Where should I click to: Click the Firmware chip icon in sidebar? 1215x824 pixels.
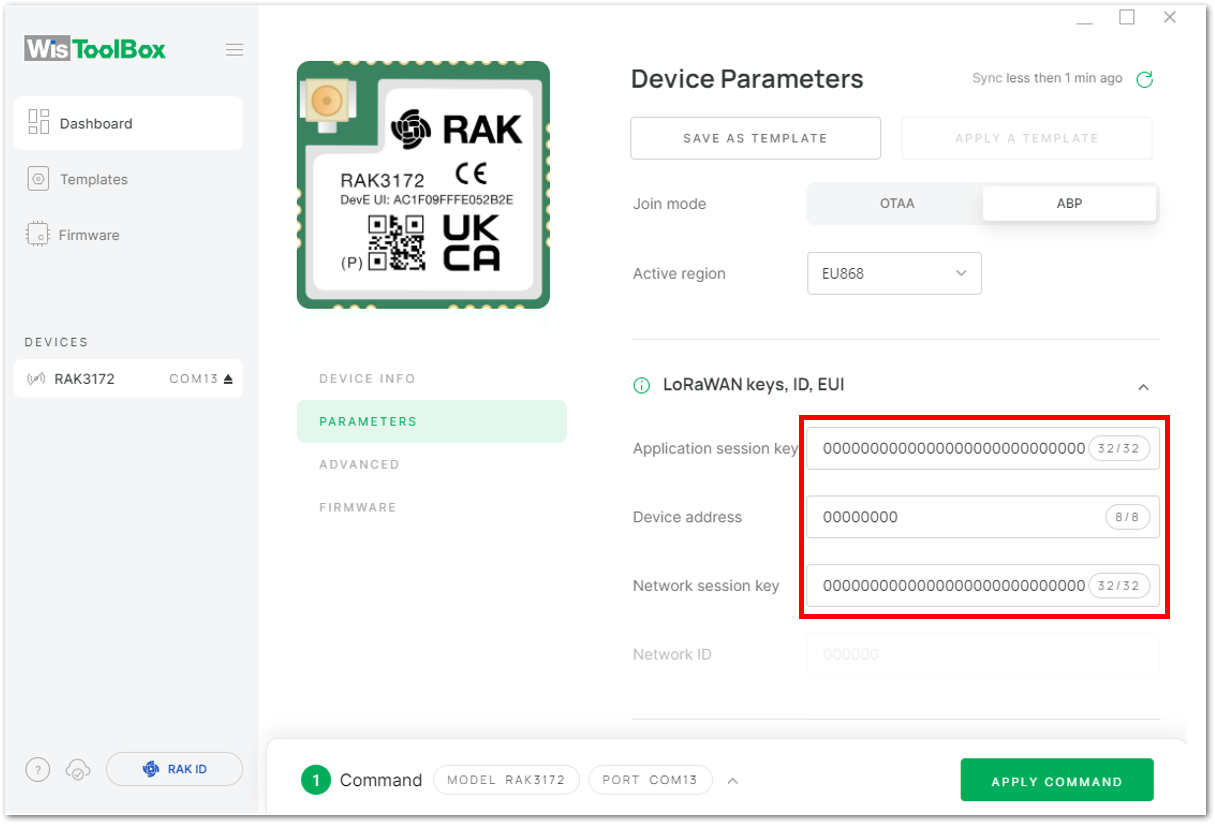(38, 235)
